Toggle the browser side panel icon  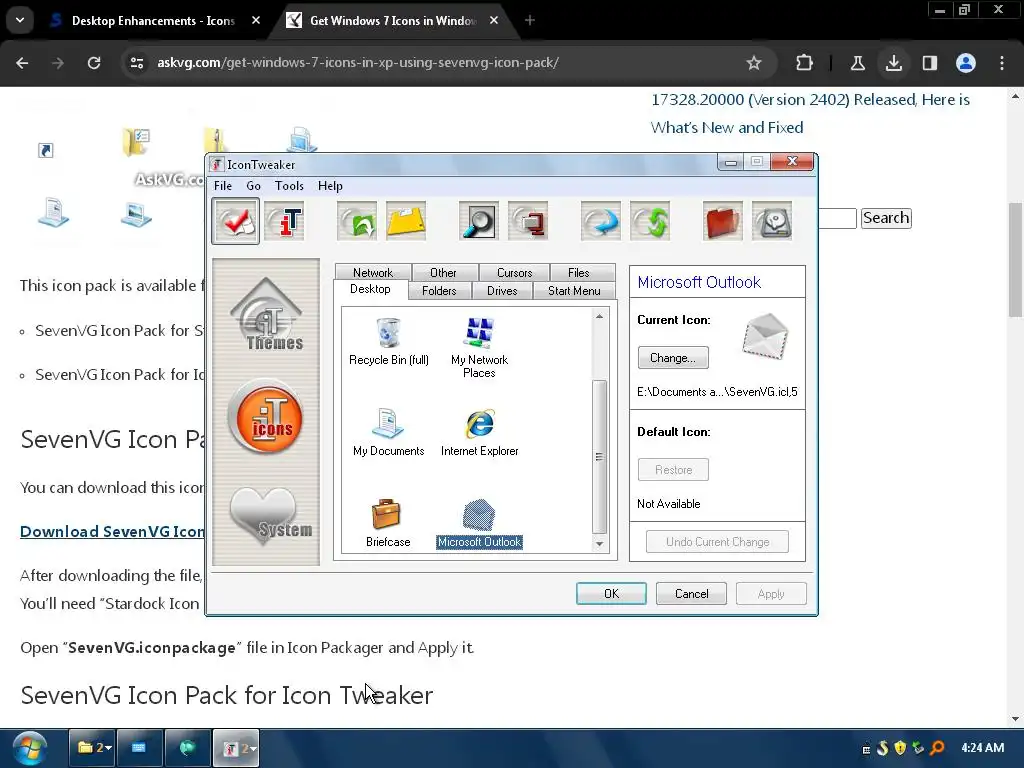[x=929, y=63]
